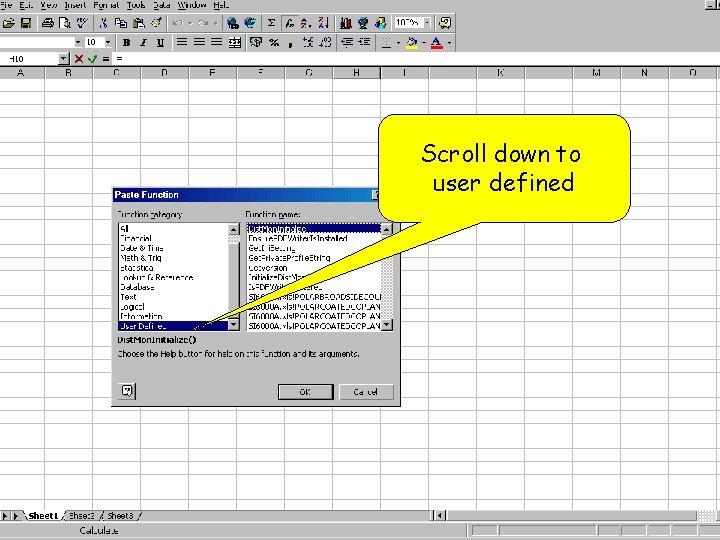Click the Copy icon
The width and height of the screenshot is (720, 540).
point(121,23)
